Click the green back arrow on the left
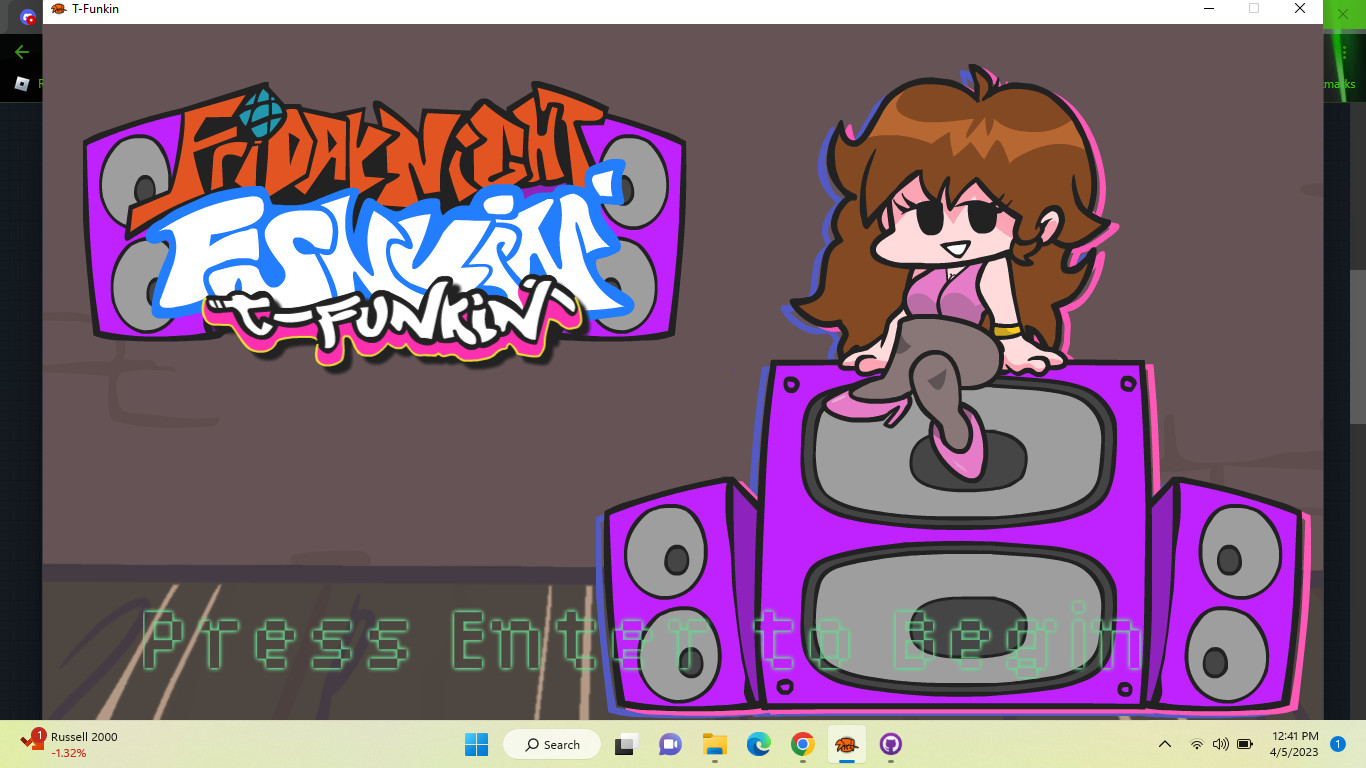The width and height of the screenshot is (1366, 768). coord(20,51)
